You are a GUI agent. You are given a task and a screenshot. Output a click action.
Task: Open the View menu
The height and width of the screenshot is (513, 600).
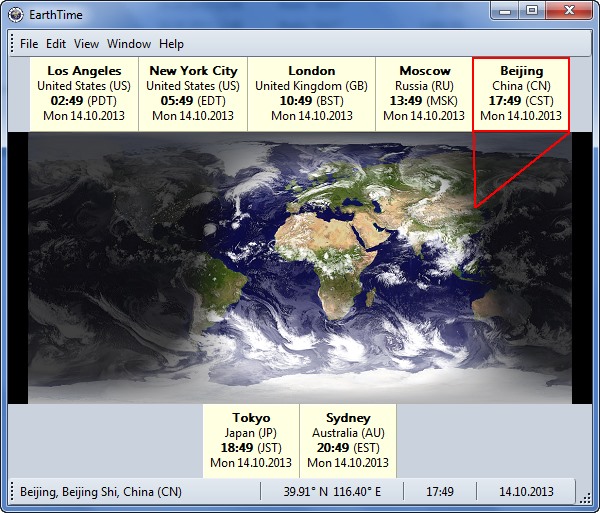[86, 44]
